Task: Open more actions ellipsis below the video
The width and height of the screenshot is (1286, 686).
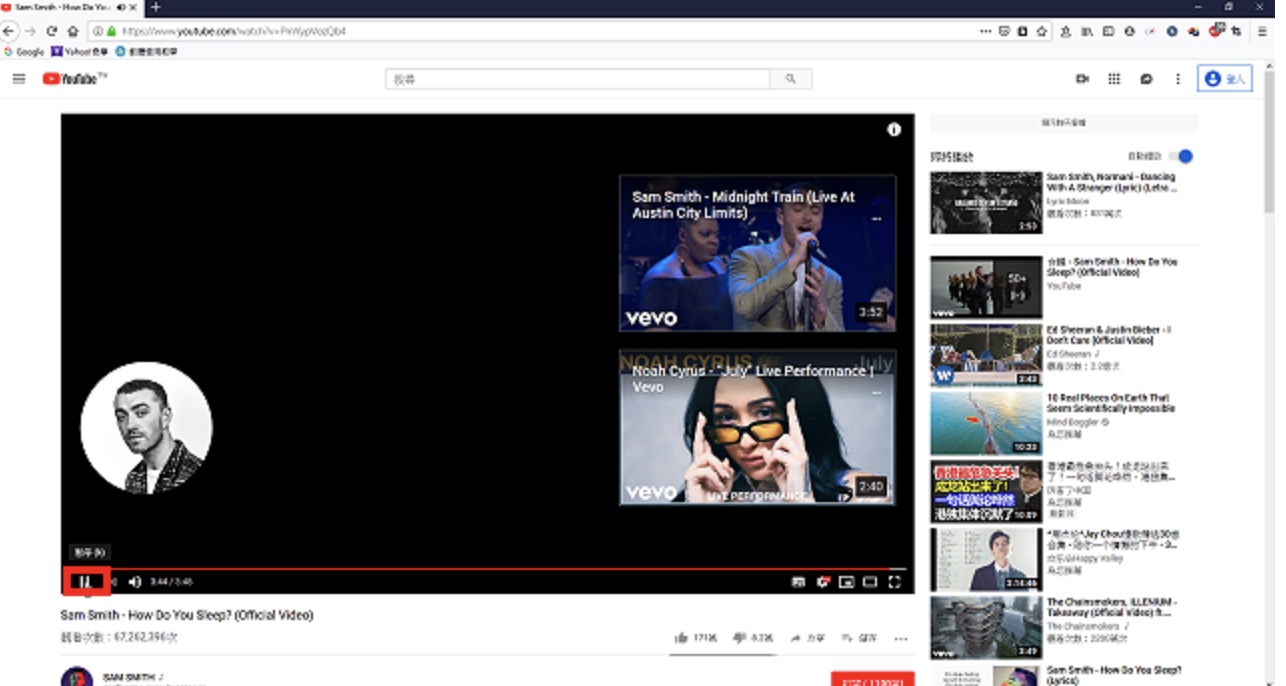Action: point(901,638)
